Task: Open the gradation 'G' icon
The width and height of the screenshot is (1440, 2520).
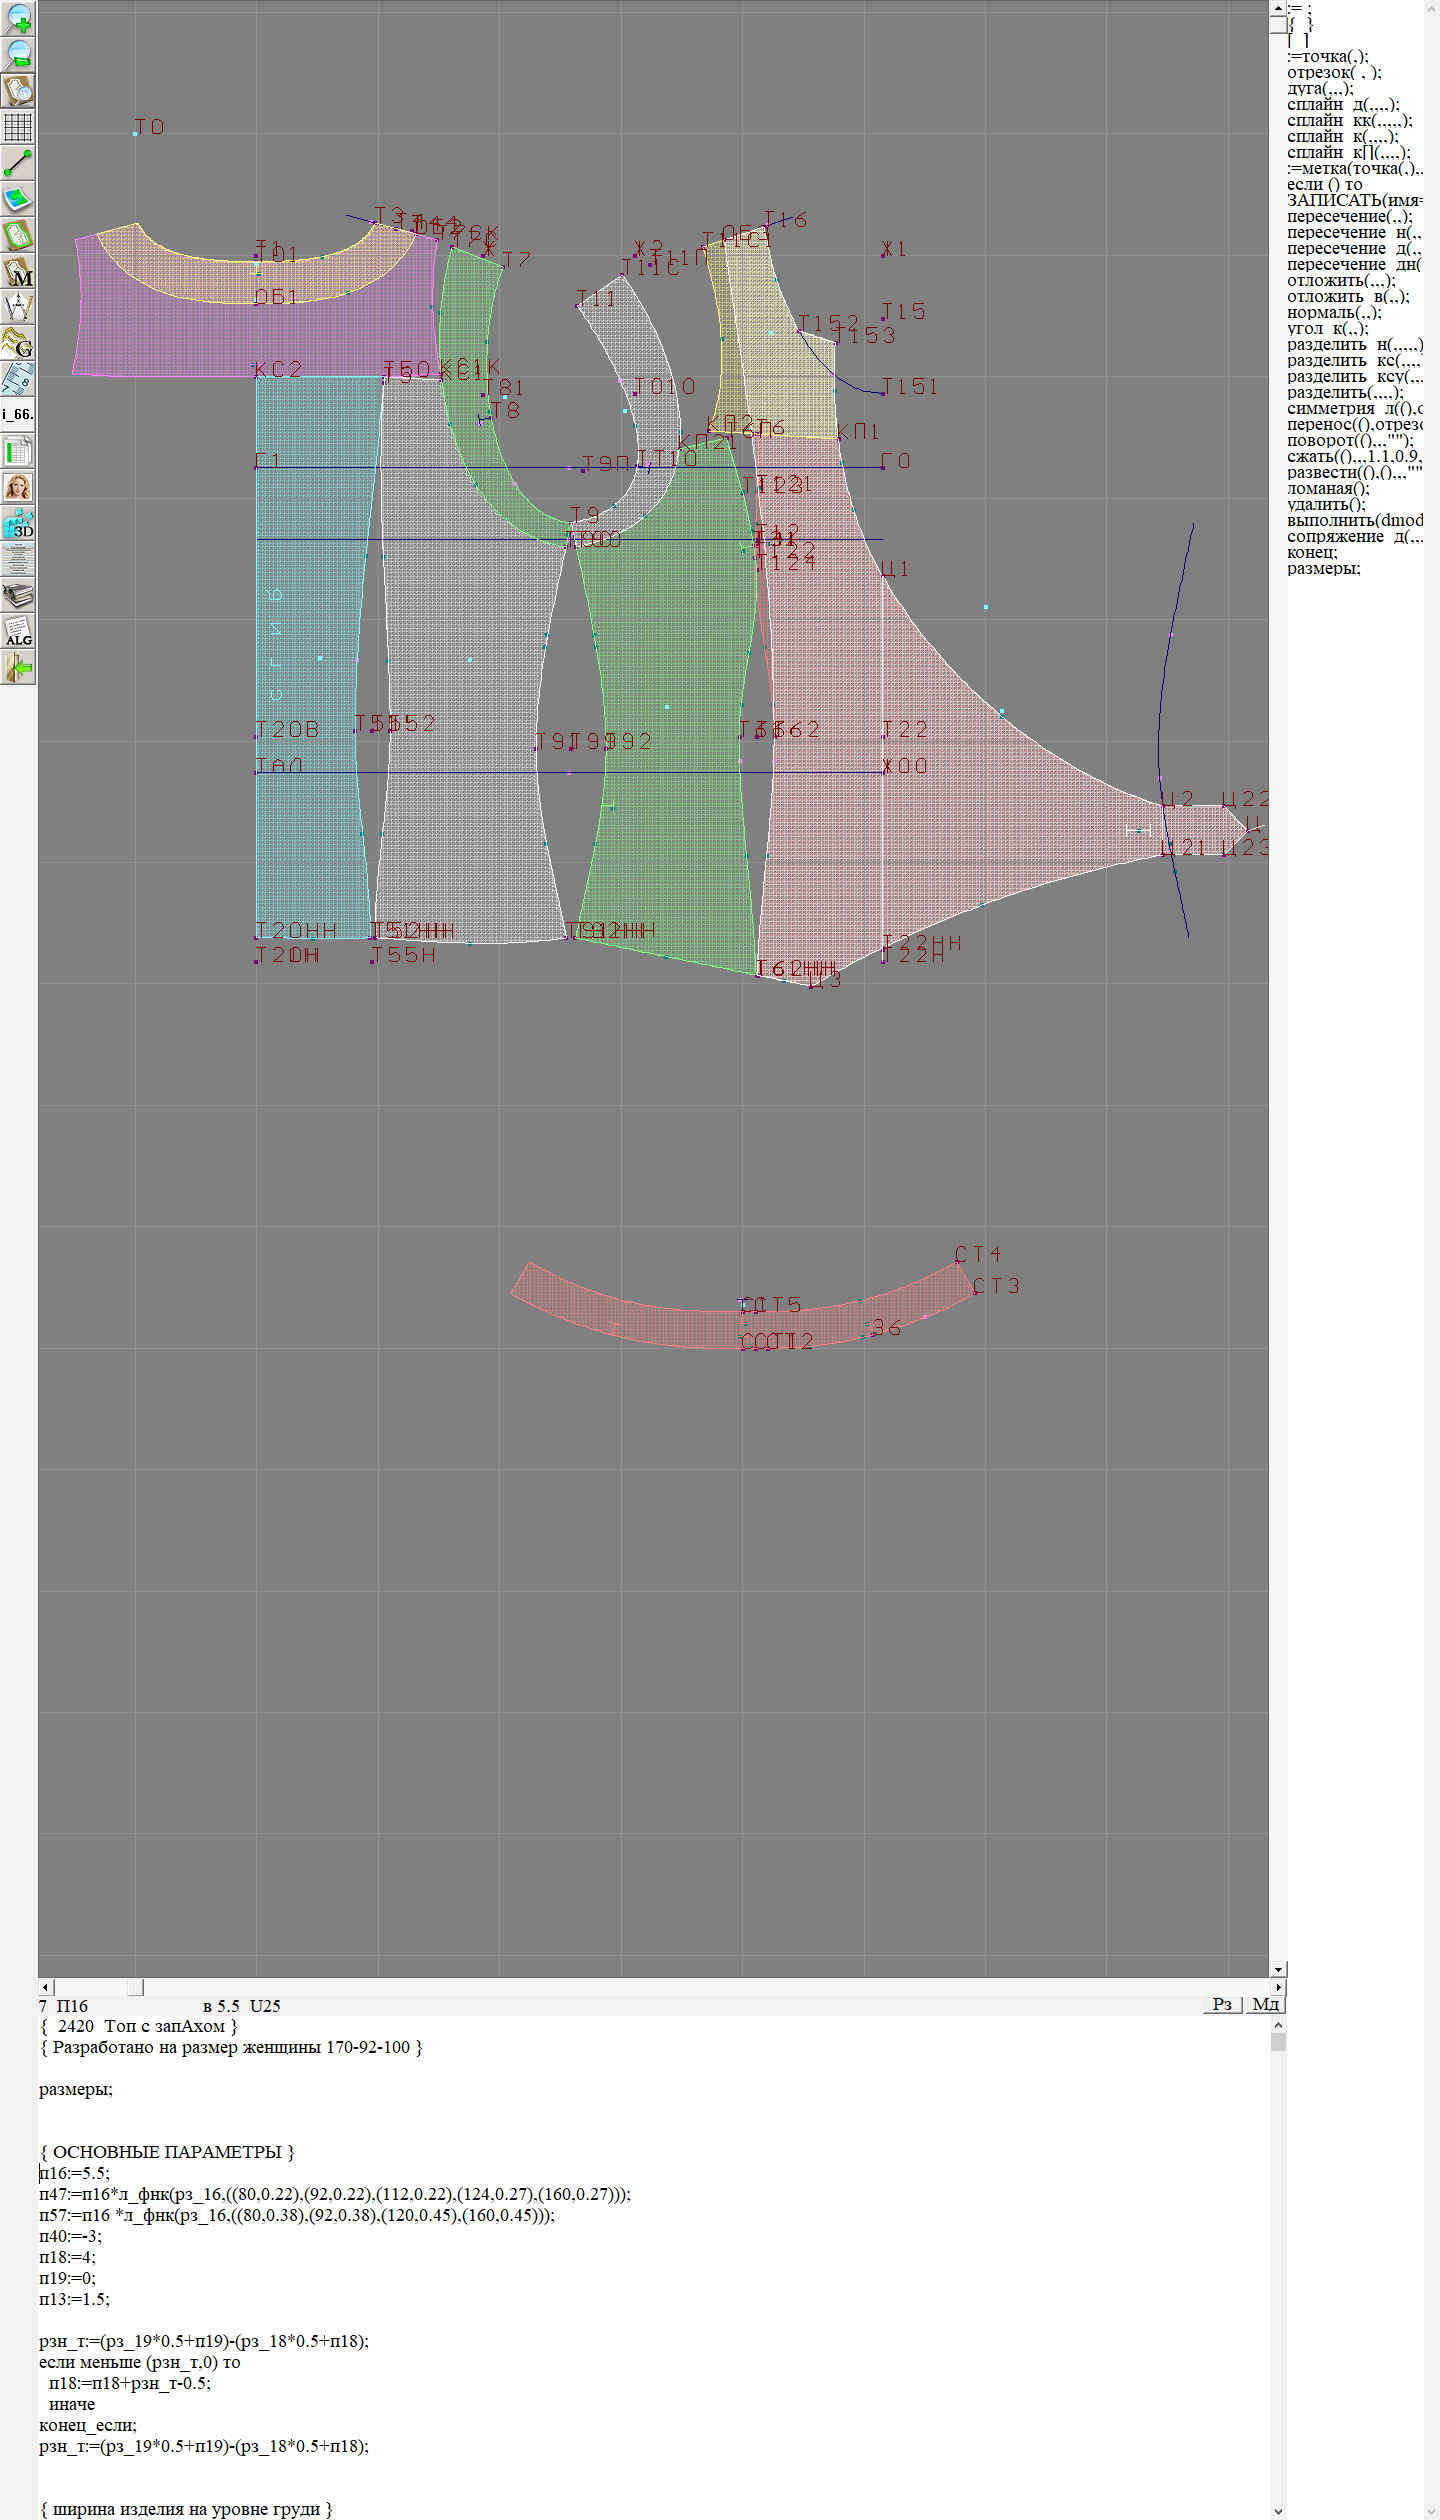Action: click(18, 343)
